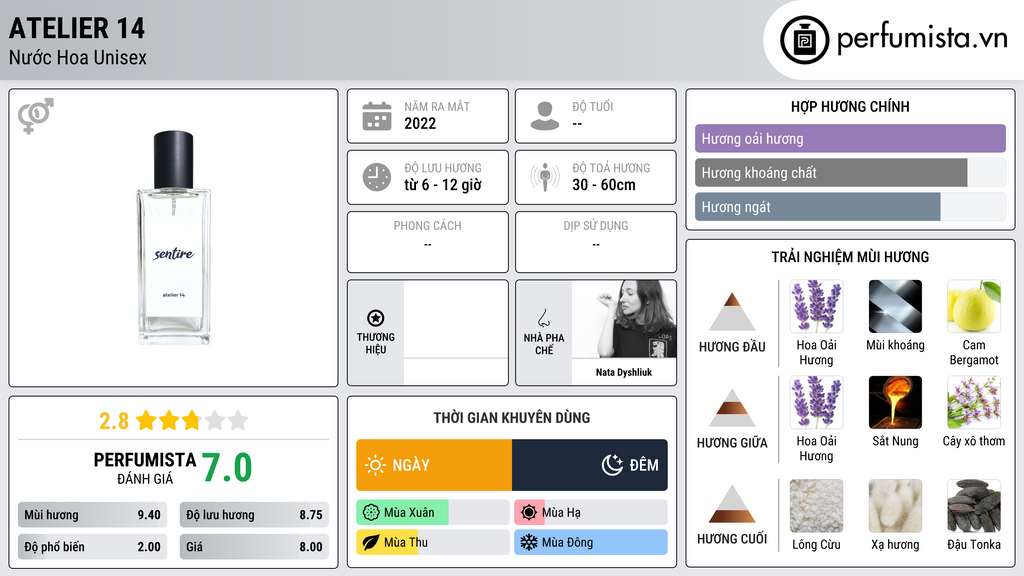Image resolution: width=1024 pixels, height=576 pixels.
Task: Click the sillage icon beside Độ toả hương
Action: (545, 177)
